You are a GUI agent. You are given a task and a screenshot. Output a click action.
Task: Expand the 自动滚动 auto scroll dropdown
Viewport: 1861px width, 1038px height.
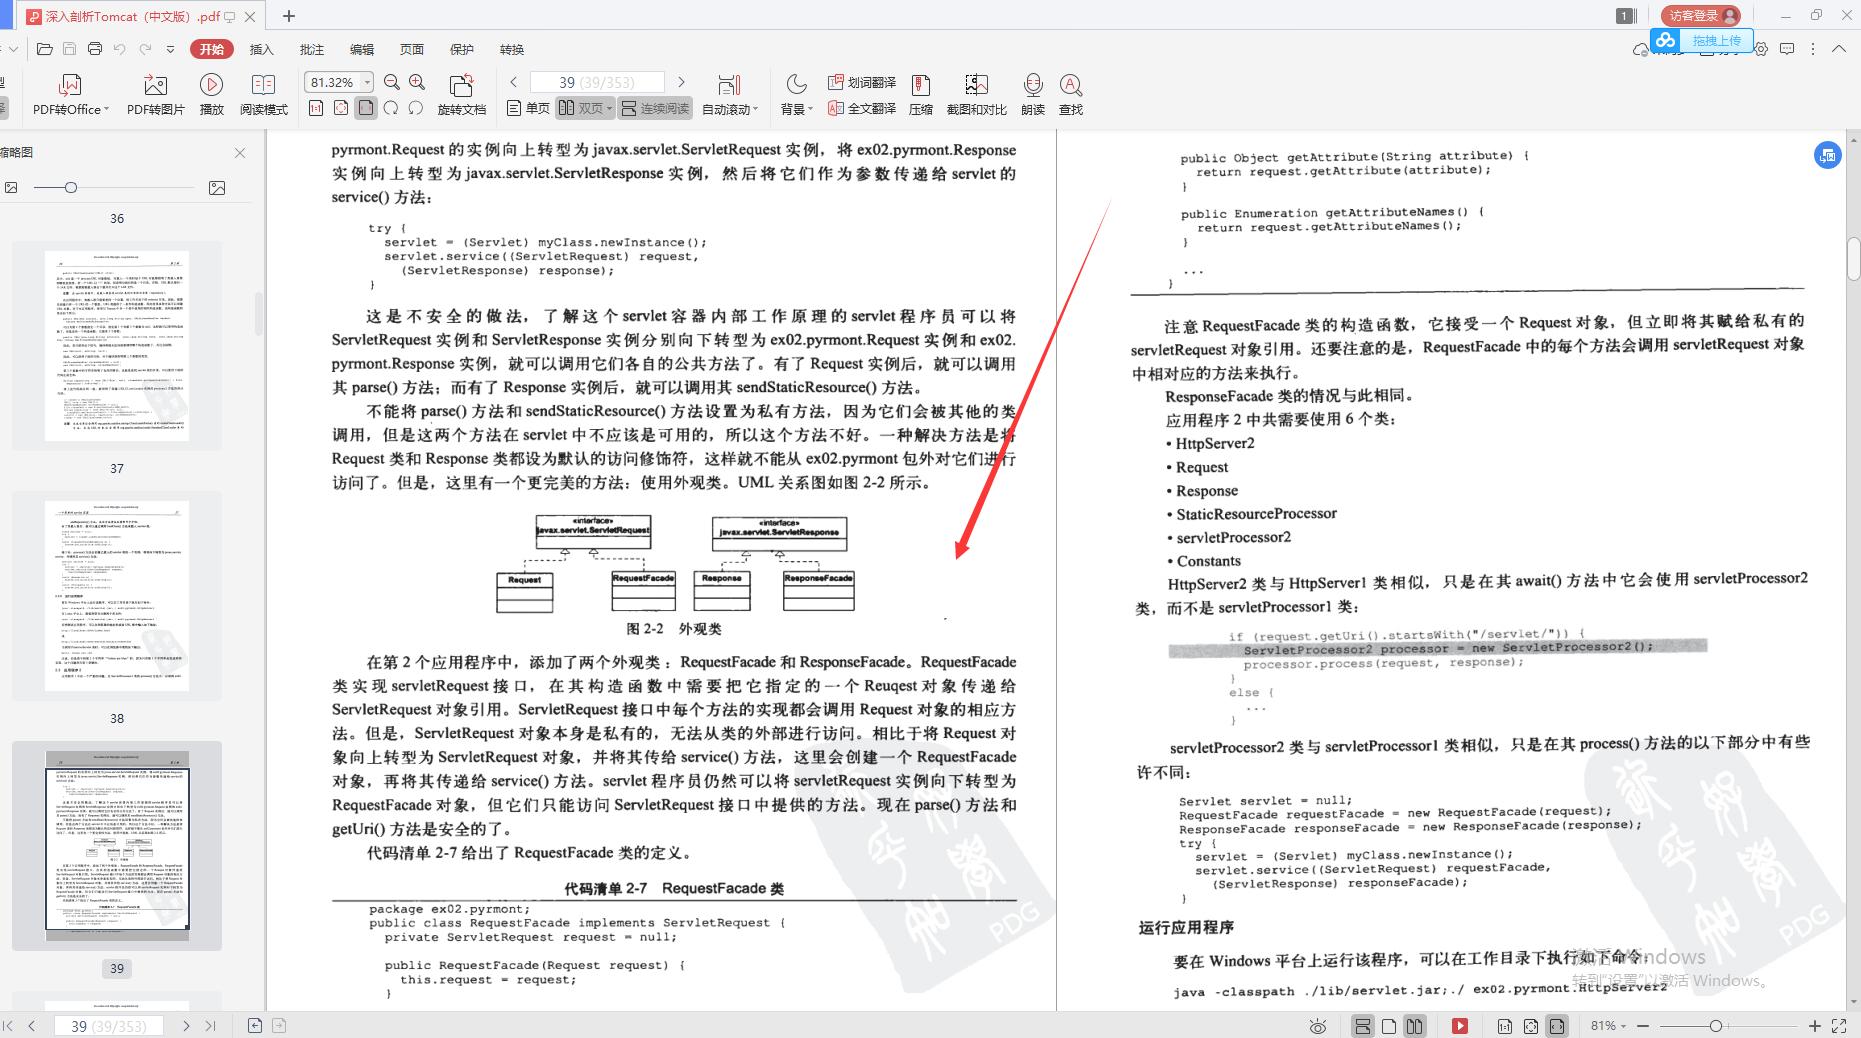tap(756, 109)
